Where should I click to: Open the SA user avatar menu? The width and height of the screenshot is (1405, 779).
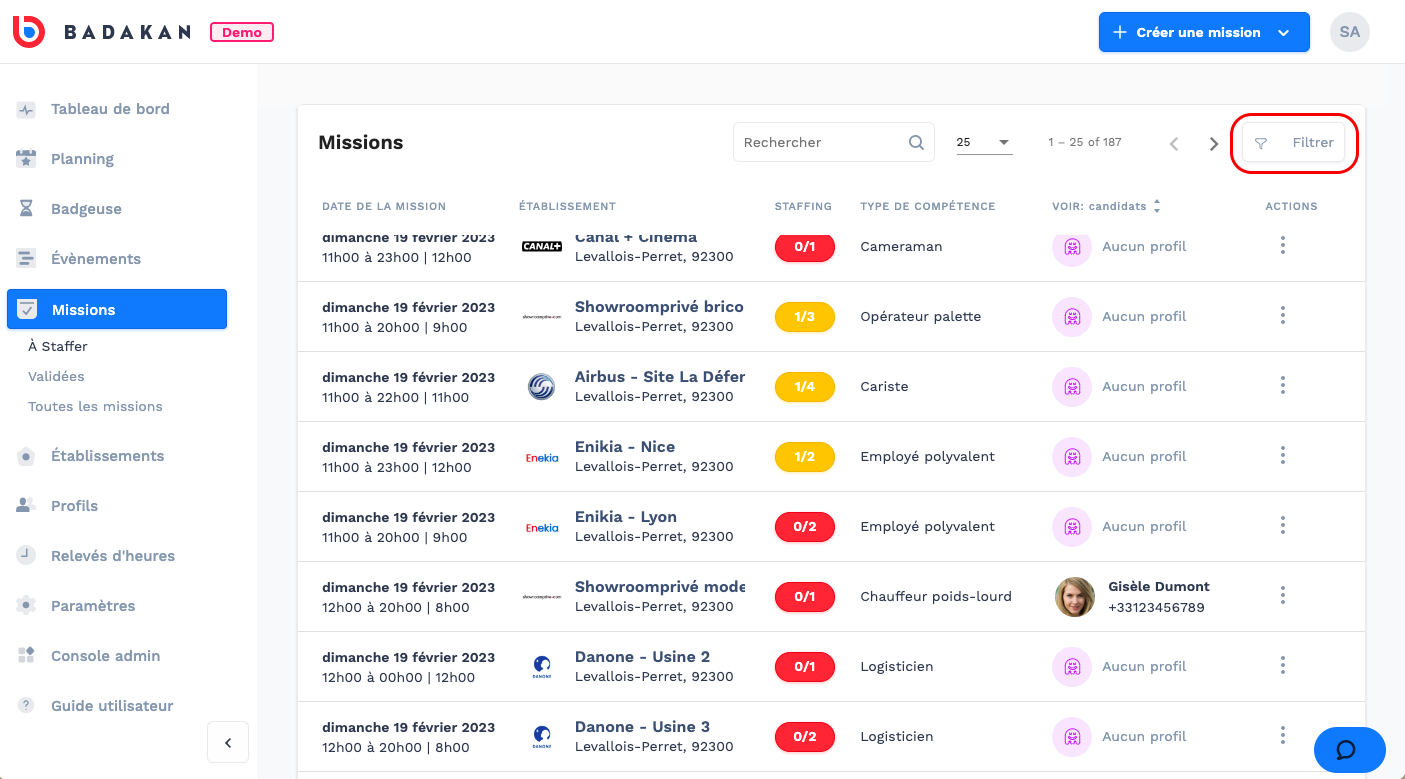click(x=1350, y=32)
